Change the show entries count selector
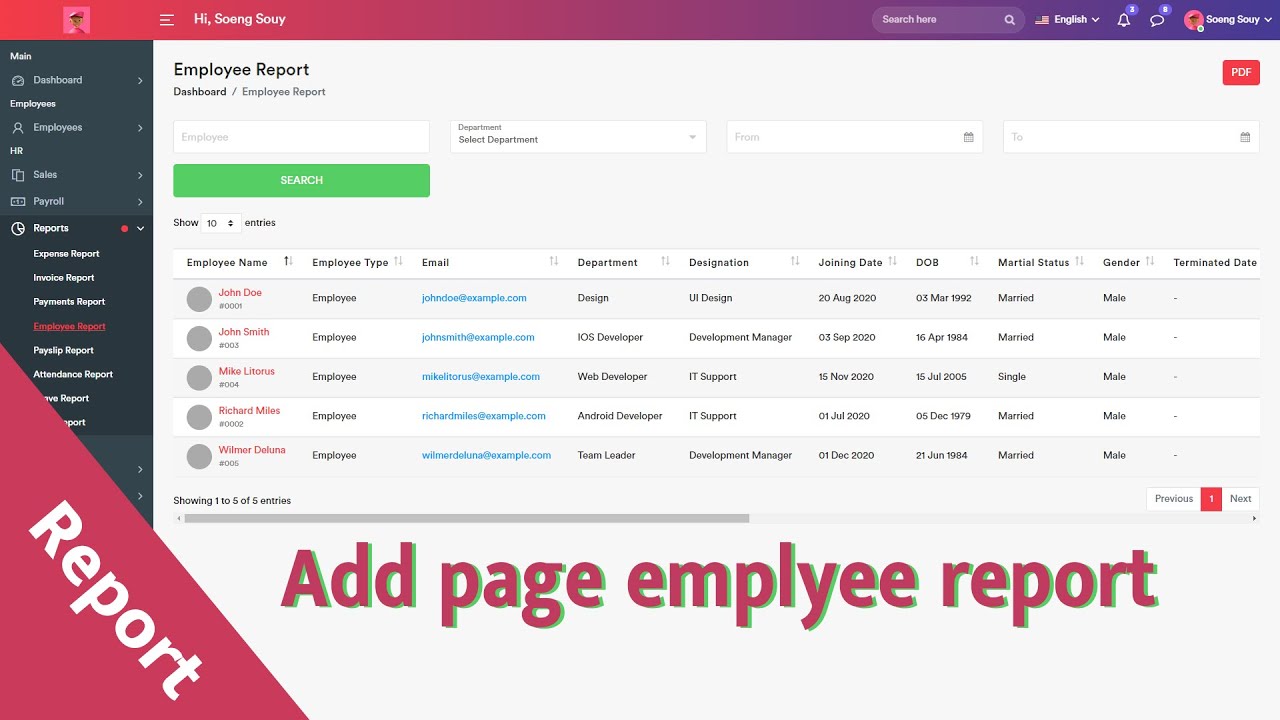 (221, 223)
